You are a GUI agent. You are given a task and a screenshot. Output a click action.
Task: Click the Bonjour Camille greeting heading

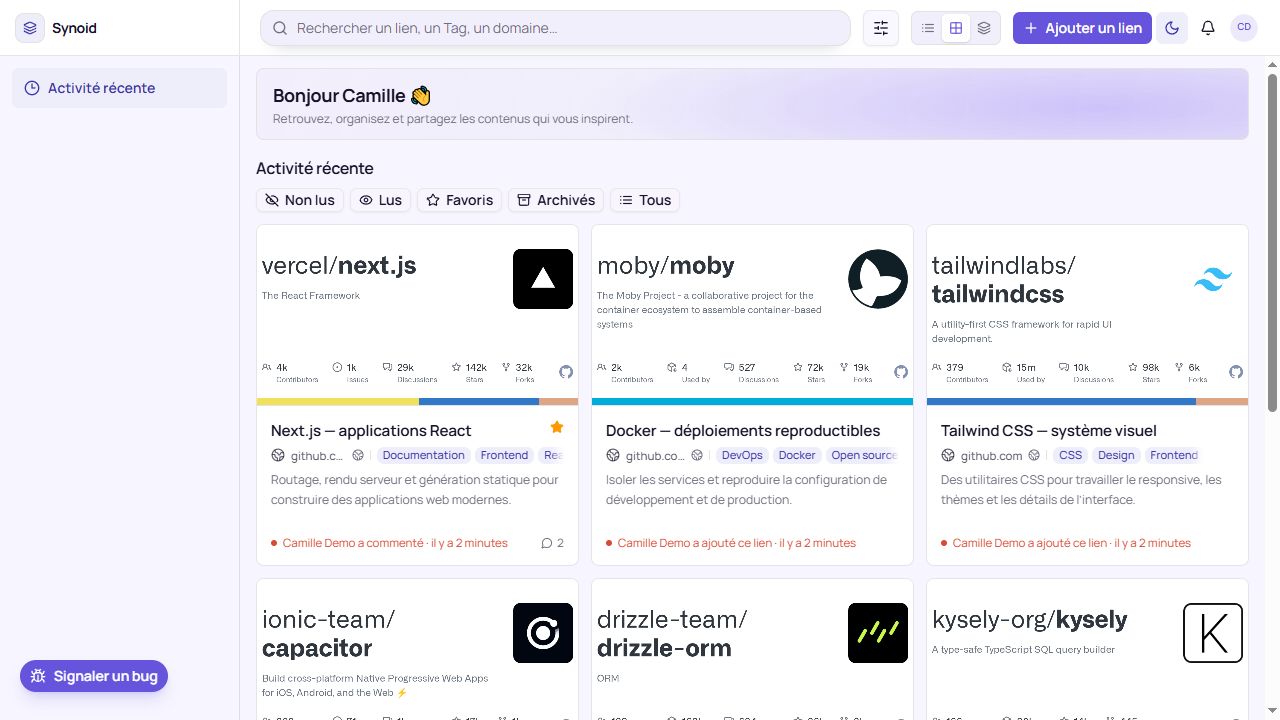click(352, 96)
